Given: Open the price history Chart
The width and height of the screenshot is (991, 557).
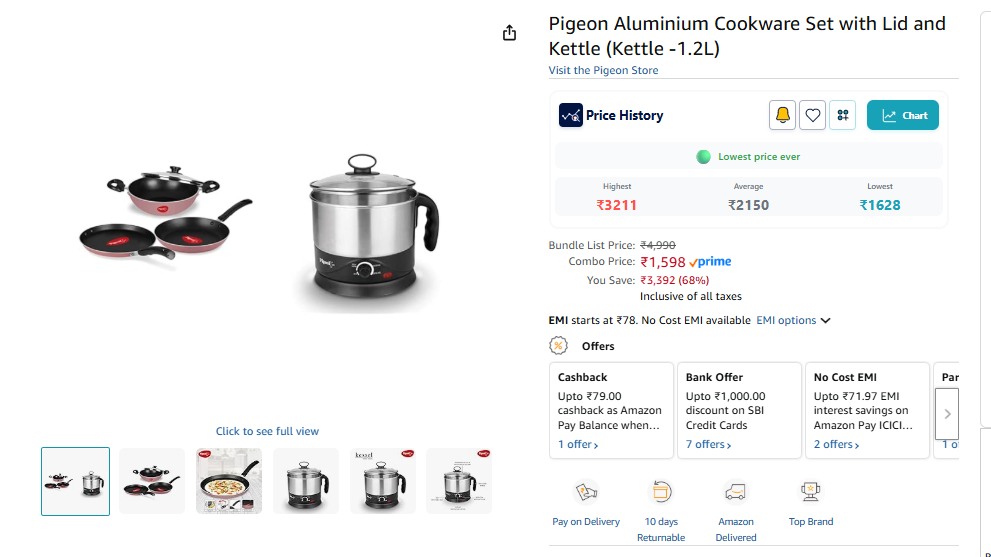Looking at the screenshot, I should pos(903,116).
